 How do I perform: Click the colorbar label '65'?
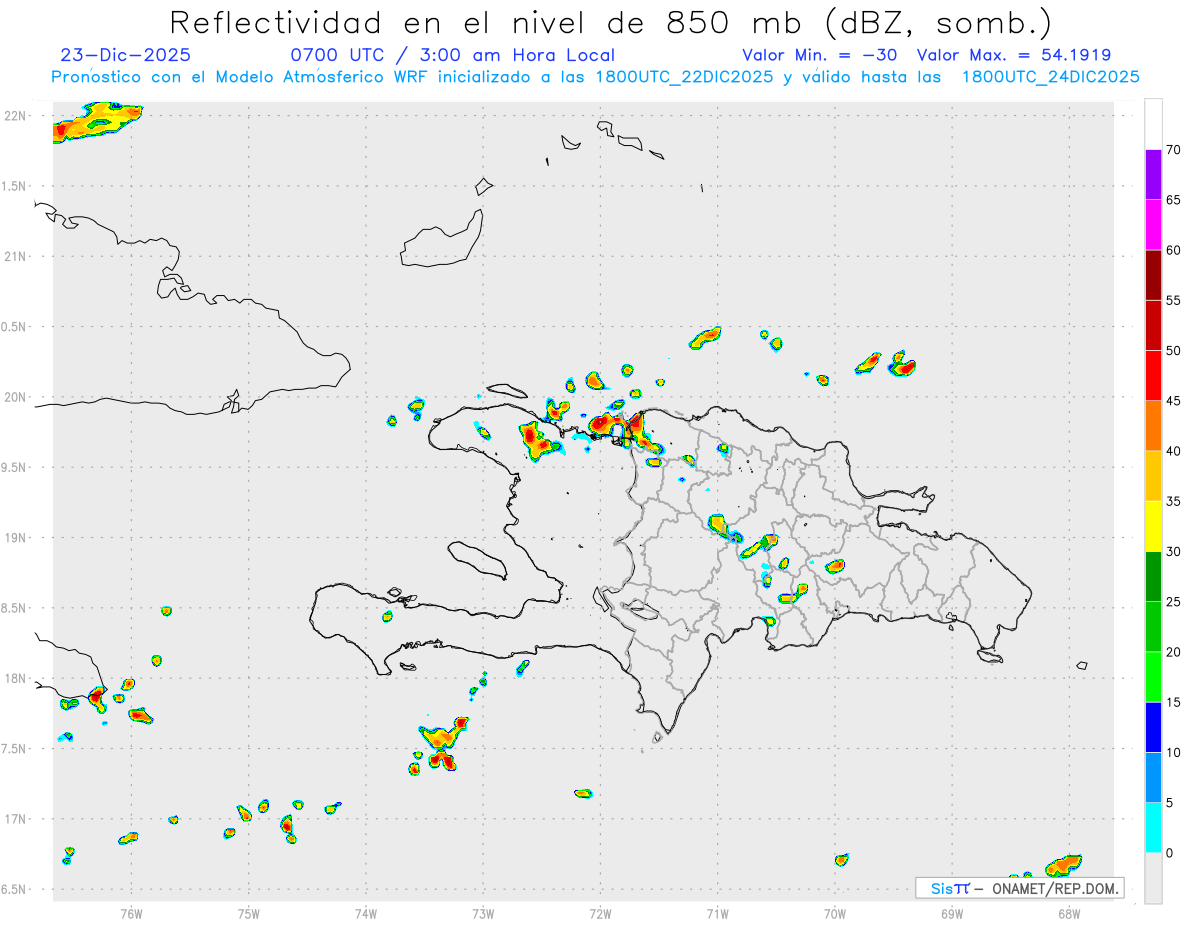(x=1173, y=200)
